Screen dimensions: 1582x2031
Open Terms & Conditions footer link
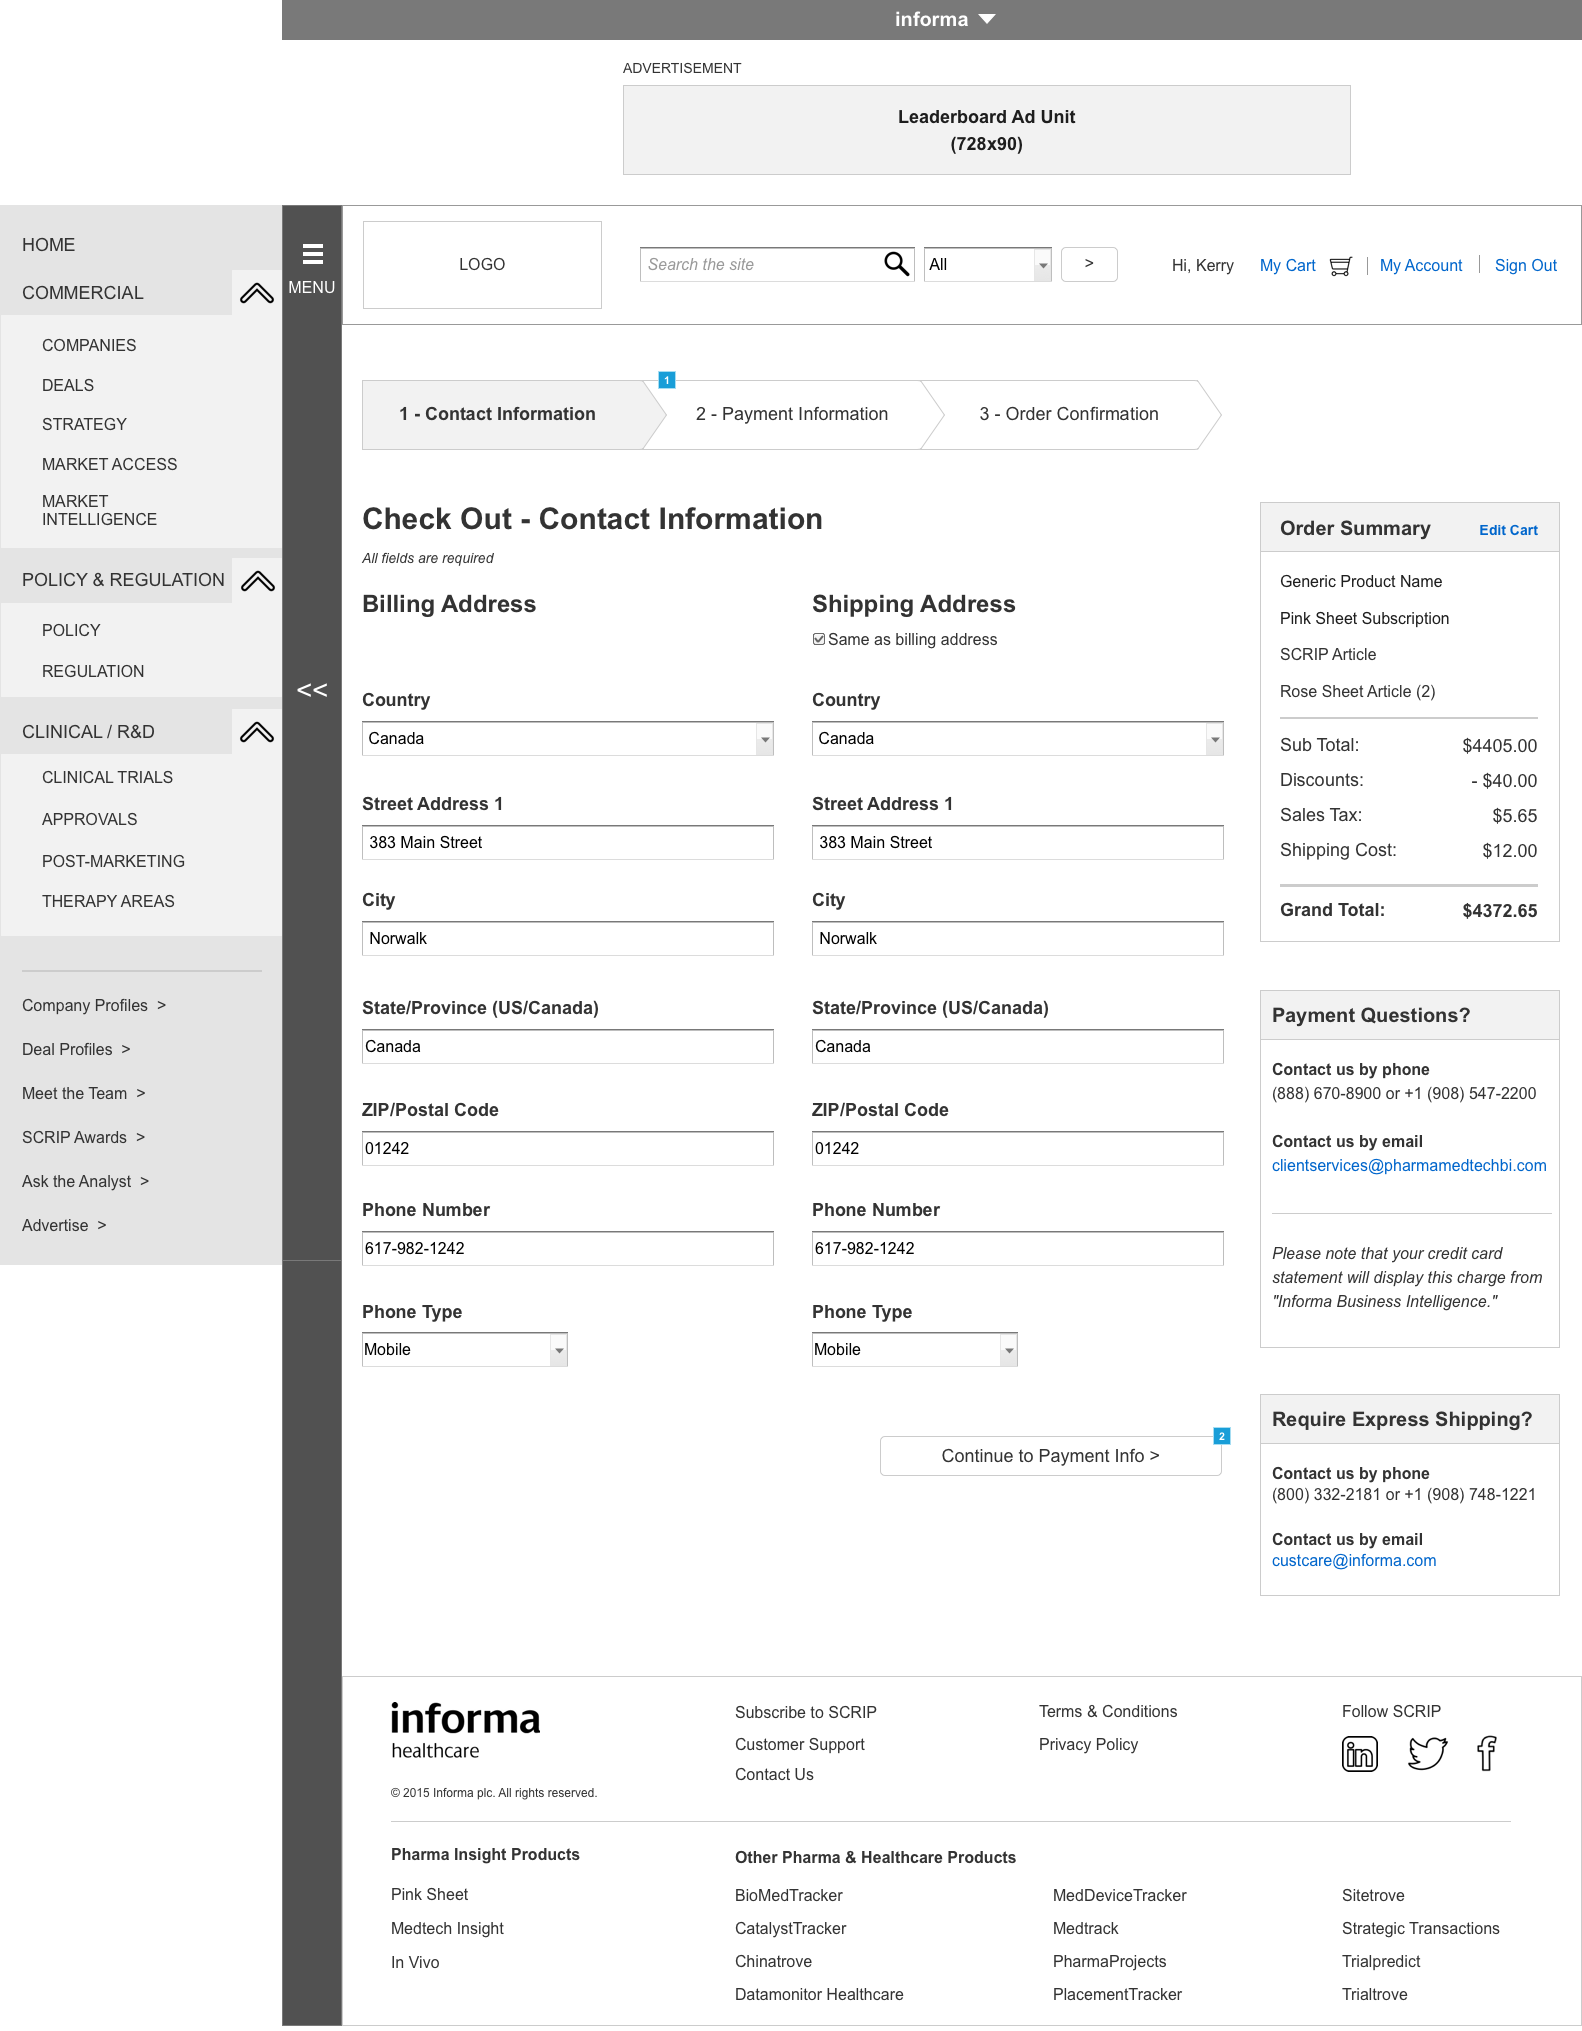[1108, 1711]
